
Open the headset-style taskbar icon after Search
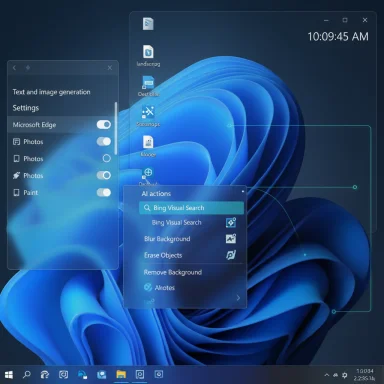pos(45,375)
